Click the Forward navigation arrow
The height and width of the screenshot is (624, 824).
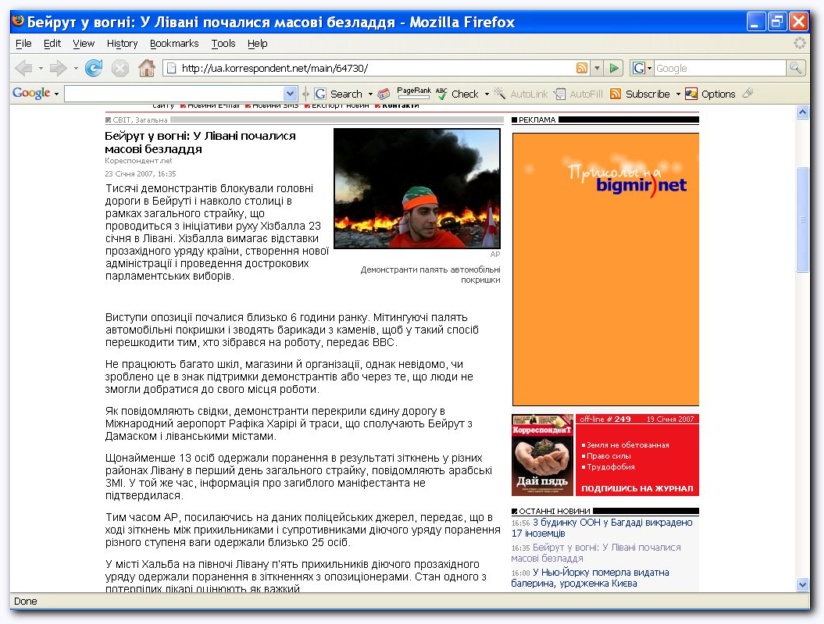point(58,68)
